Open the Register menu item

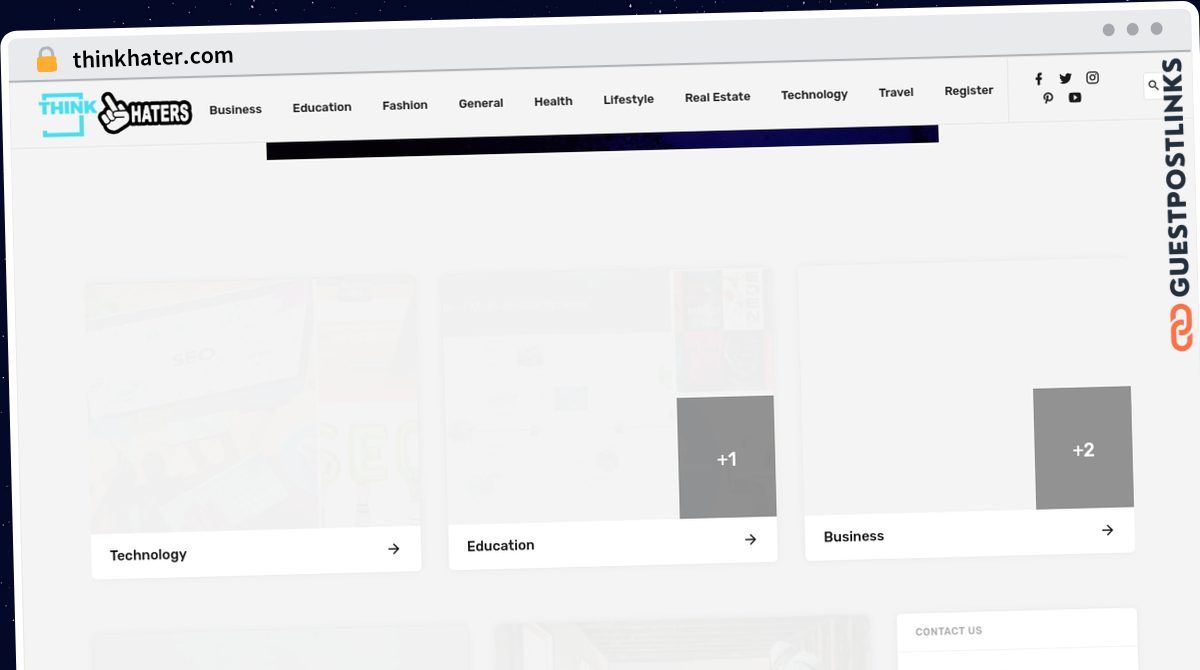click(x=969, y=90)
